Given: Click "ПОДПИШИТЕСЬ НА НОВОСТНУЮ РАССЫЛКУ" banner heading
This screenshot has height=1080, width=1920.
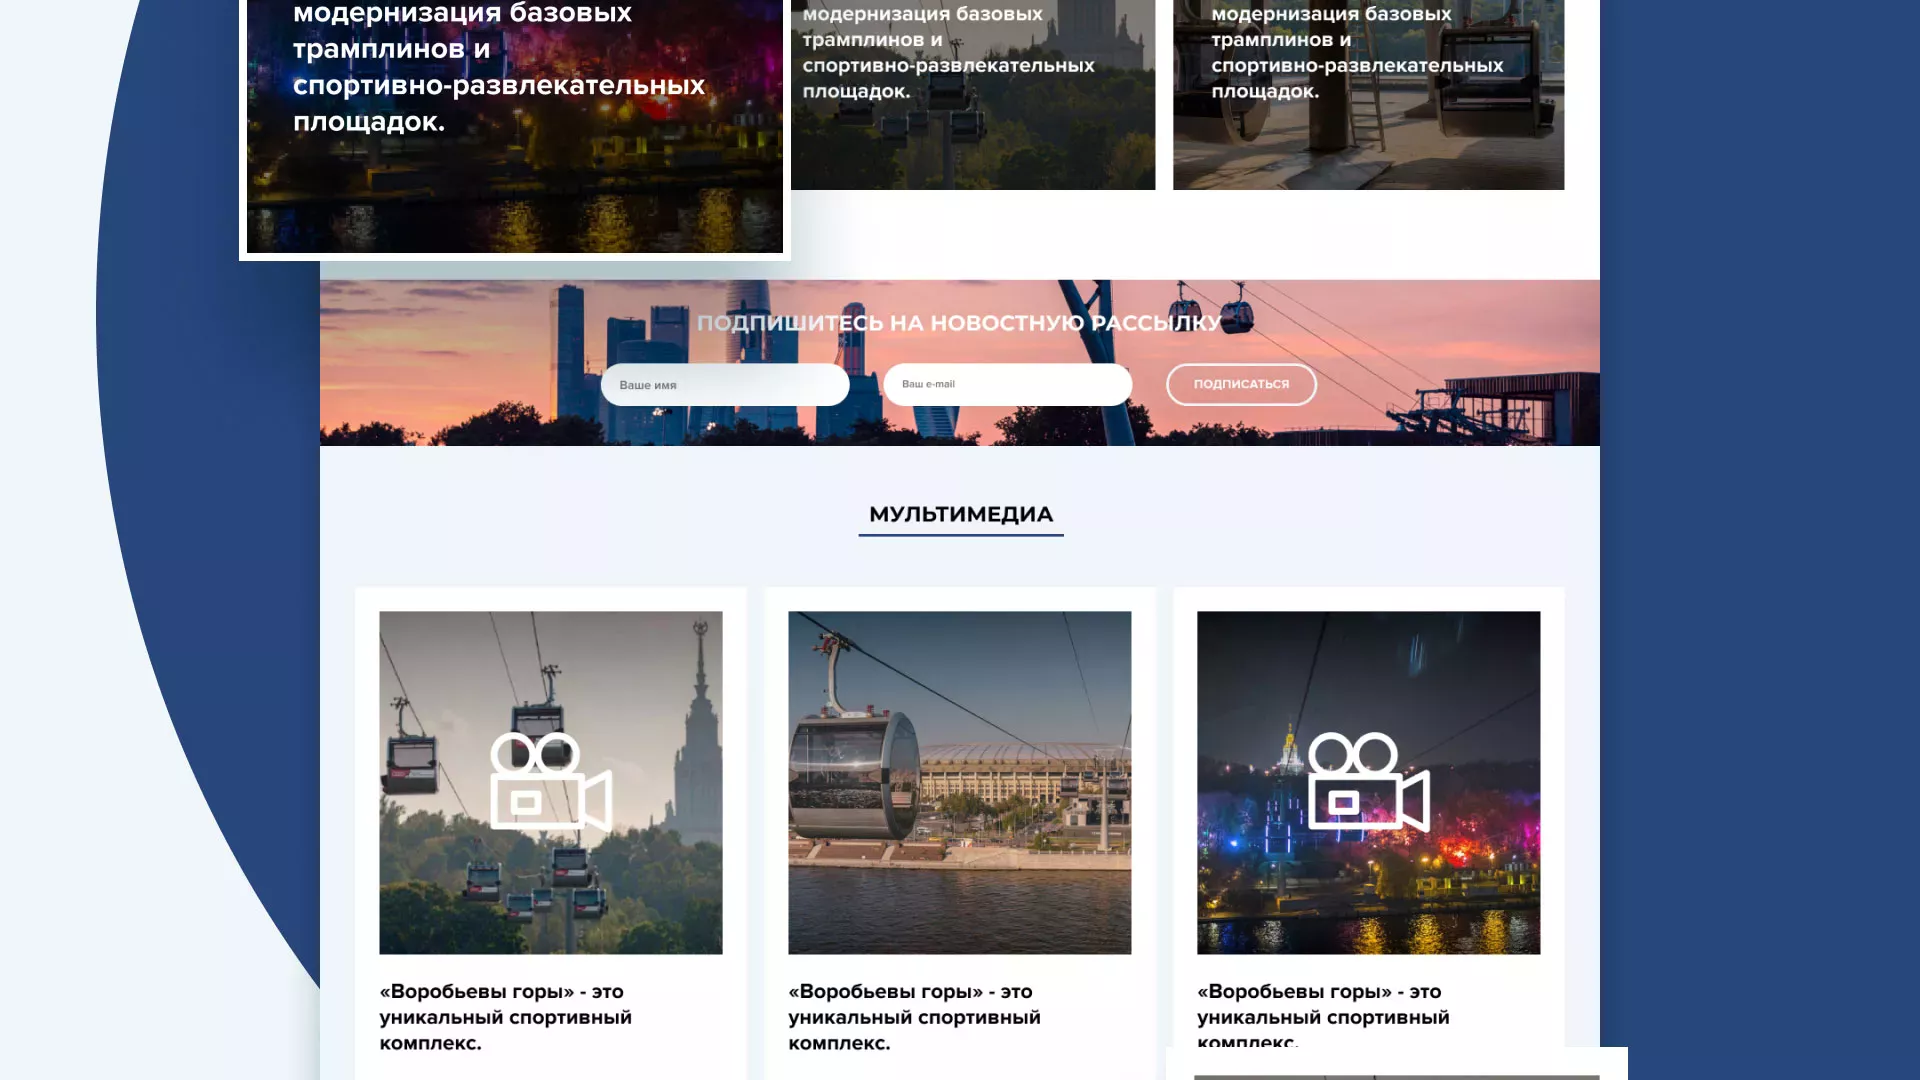Looking at the screenshot, I should click(x=958, y=323).
